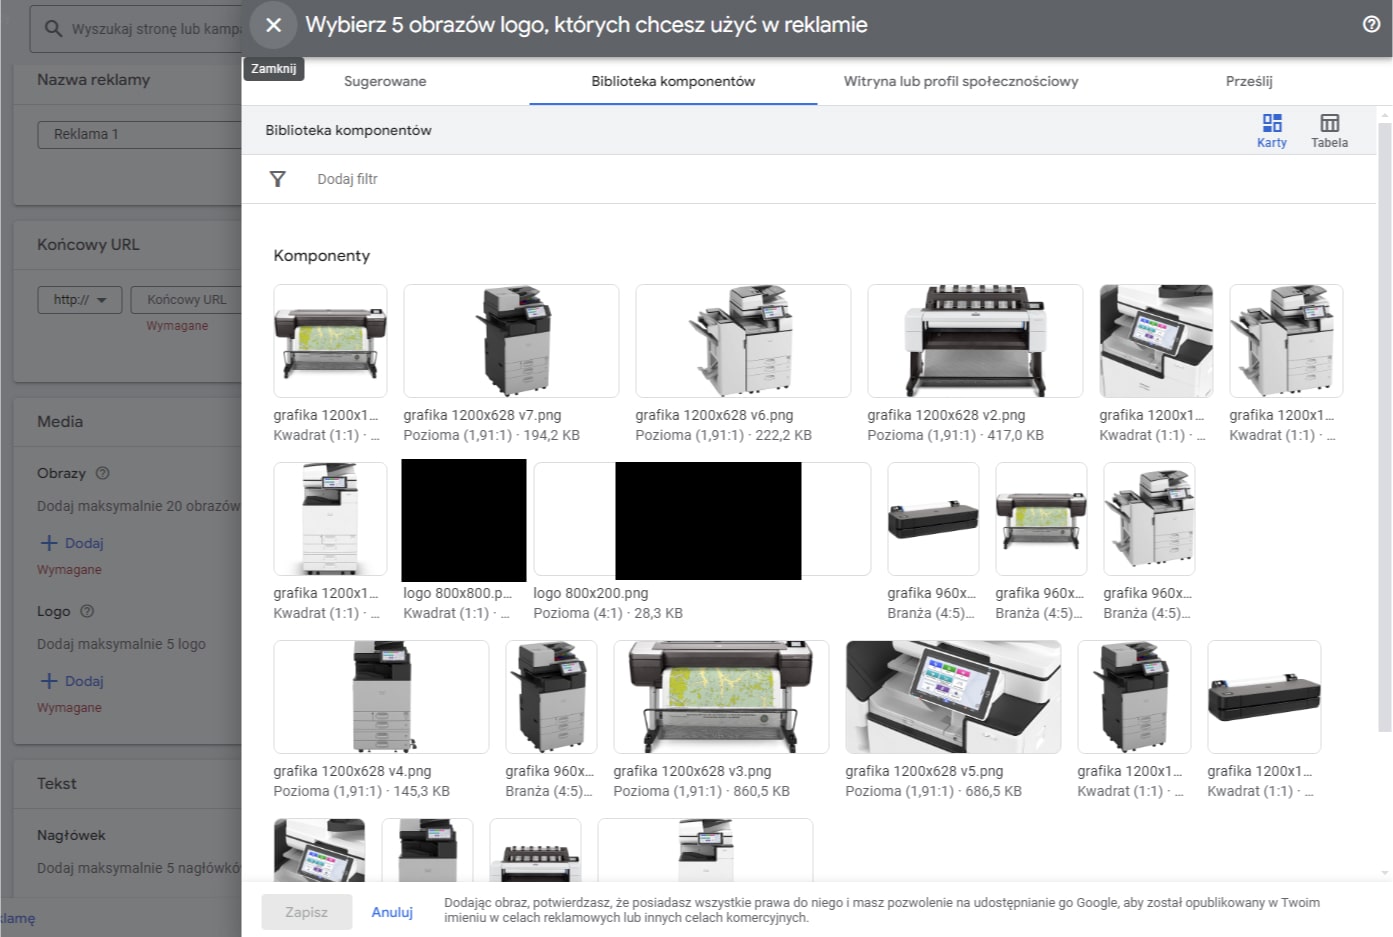Screen dimensions: 1393x937
Task: Click 'Pozioma (1,91:1) · 222,2 KB' text
Action: point(724,435)
